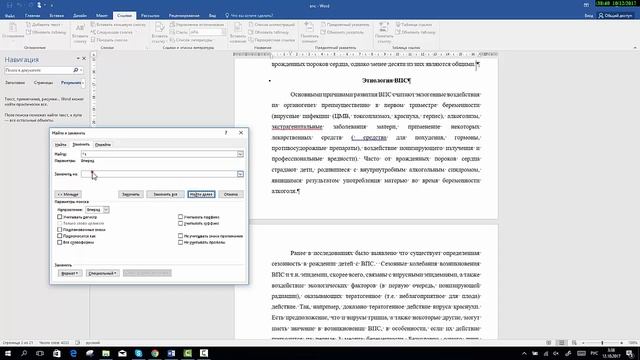
Task: Open the Share (Общий доступ) button
Action: pos(615,16)
